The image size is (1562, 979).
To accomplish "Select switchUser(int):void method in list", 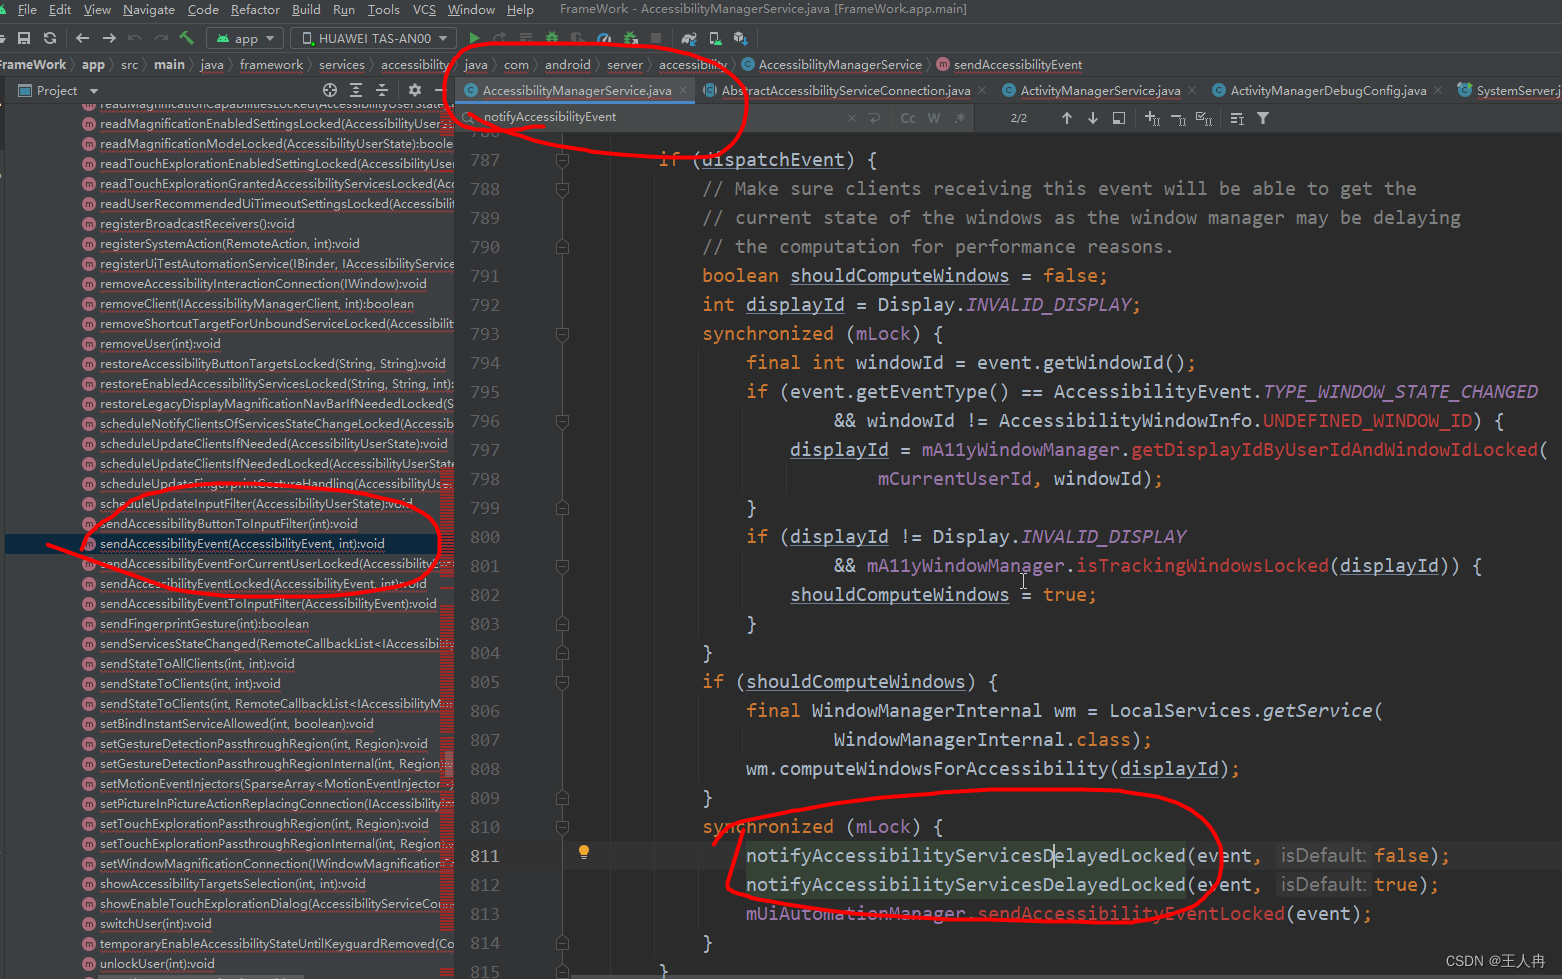I will click(155, 924).
